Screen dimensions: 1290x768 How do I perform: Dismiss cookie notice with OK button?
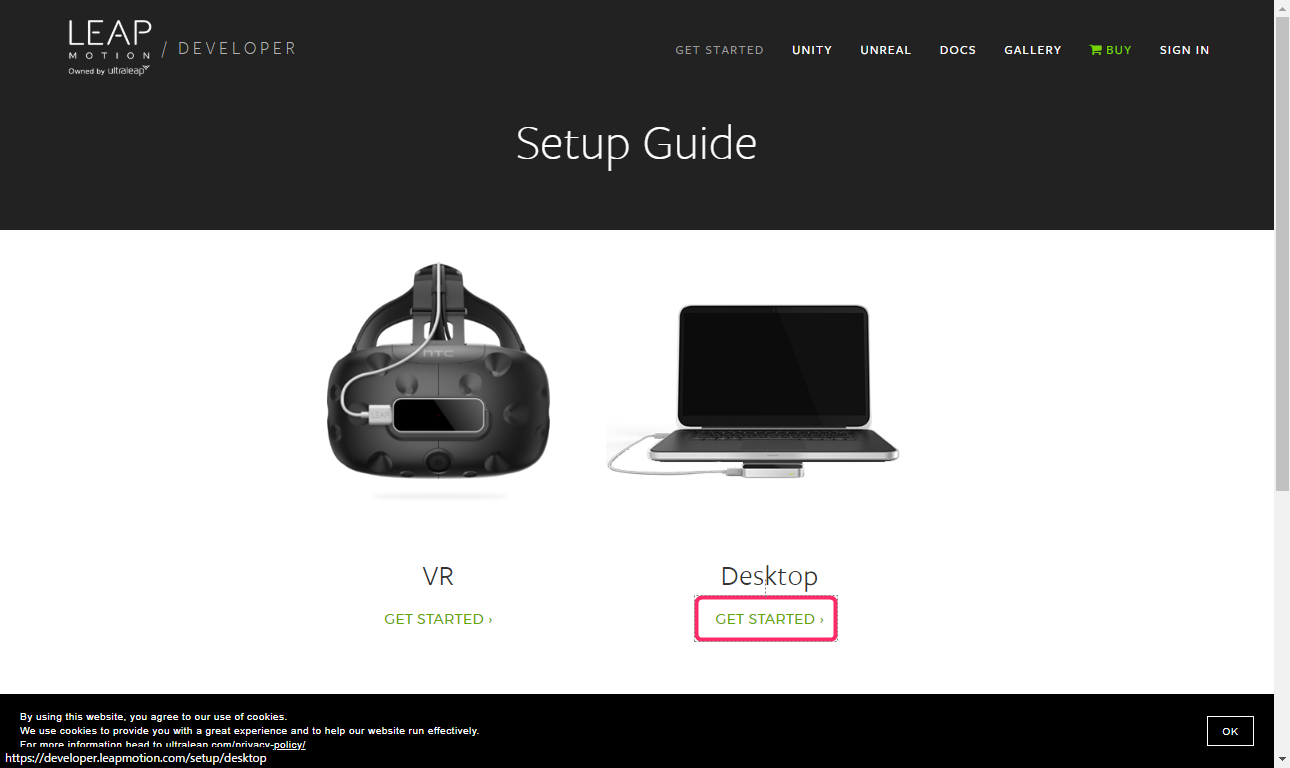click(1230, 731)
